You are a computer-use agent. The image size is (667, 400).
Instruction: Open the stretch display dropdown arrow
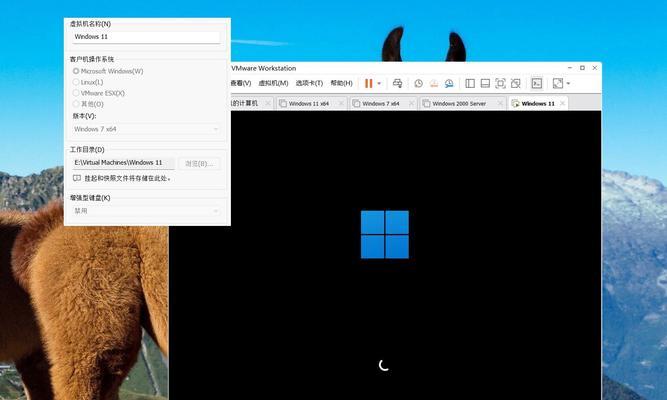[x=568, y=83]
